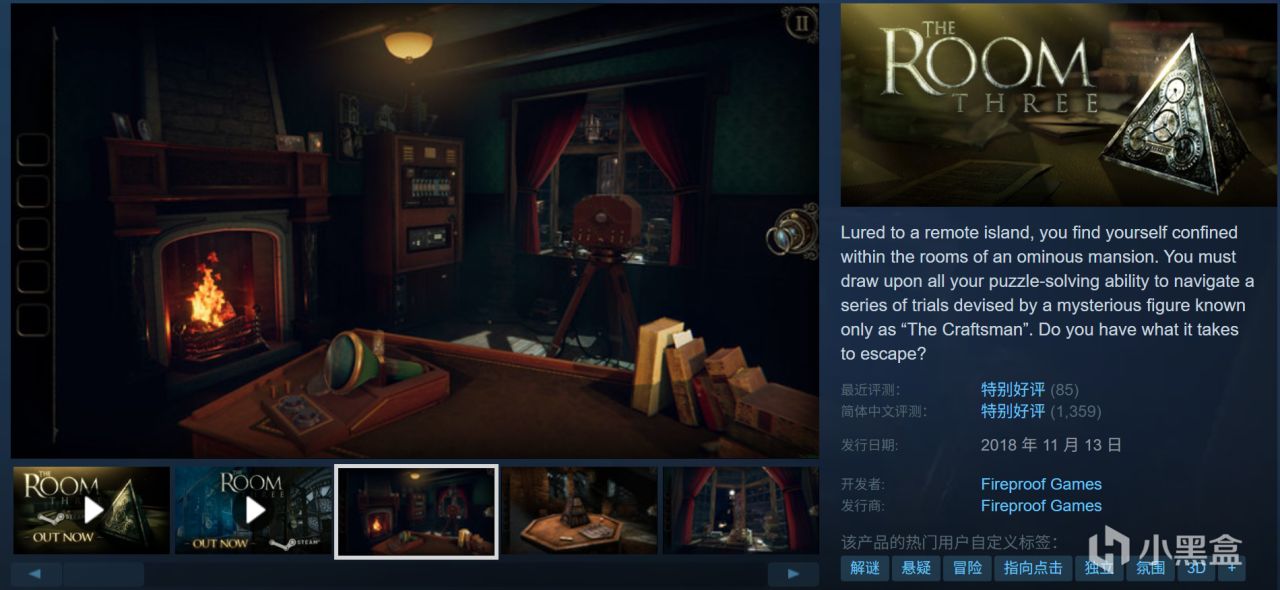Open recent reviews 特别好评 (85)
The image size is (1280, 590).
[1029, 389]
